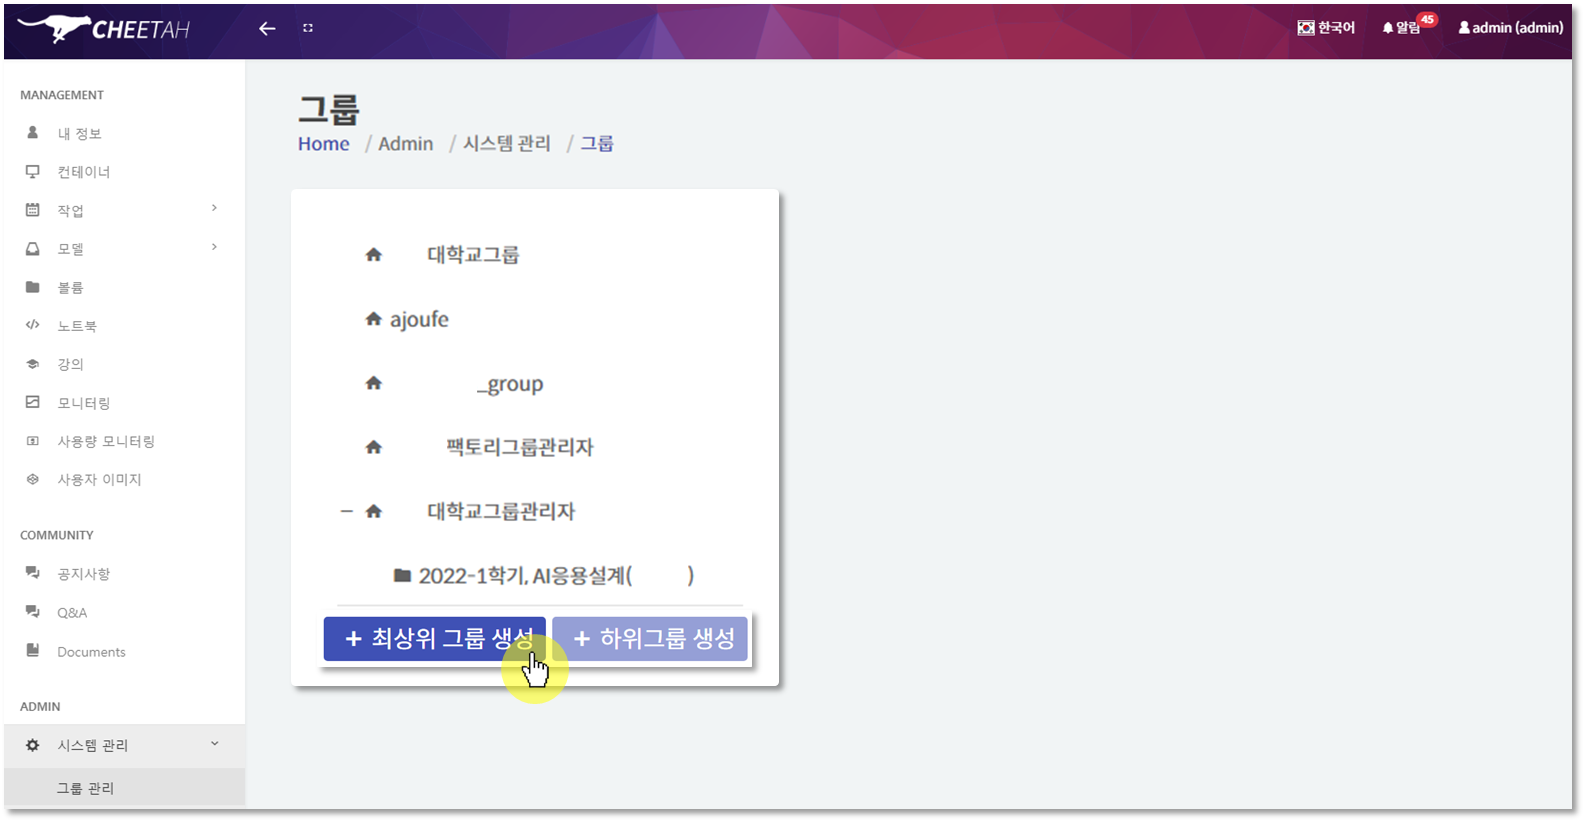Open 강의 menu item

(x=70, y=364)
